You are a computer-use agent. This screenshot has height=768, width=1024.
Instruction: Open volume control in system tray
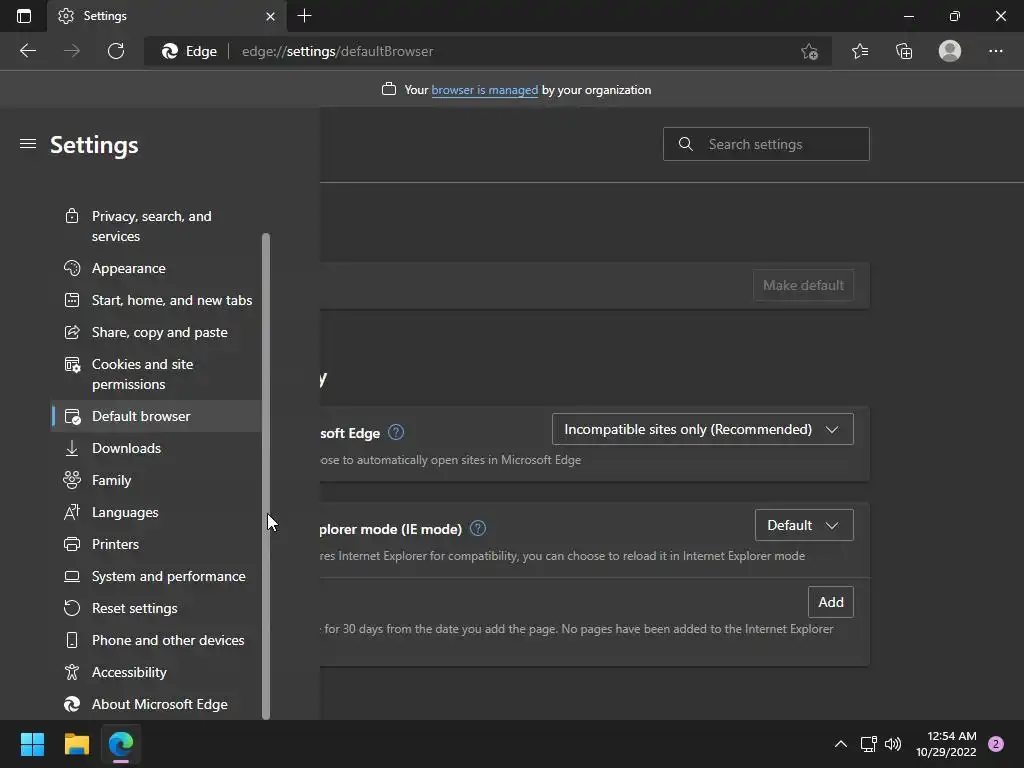coord(893,744)
